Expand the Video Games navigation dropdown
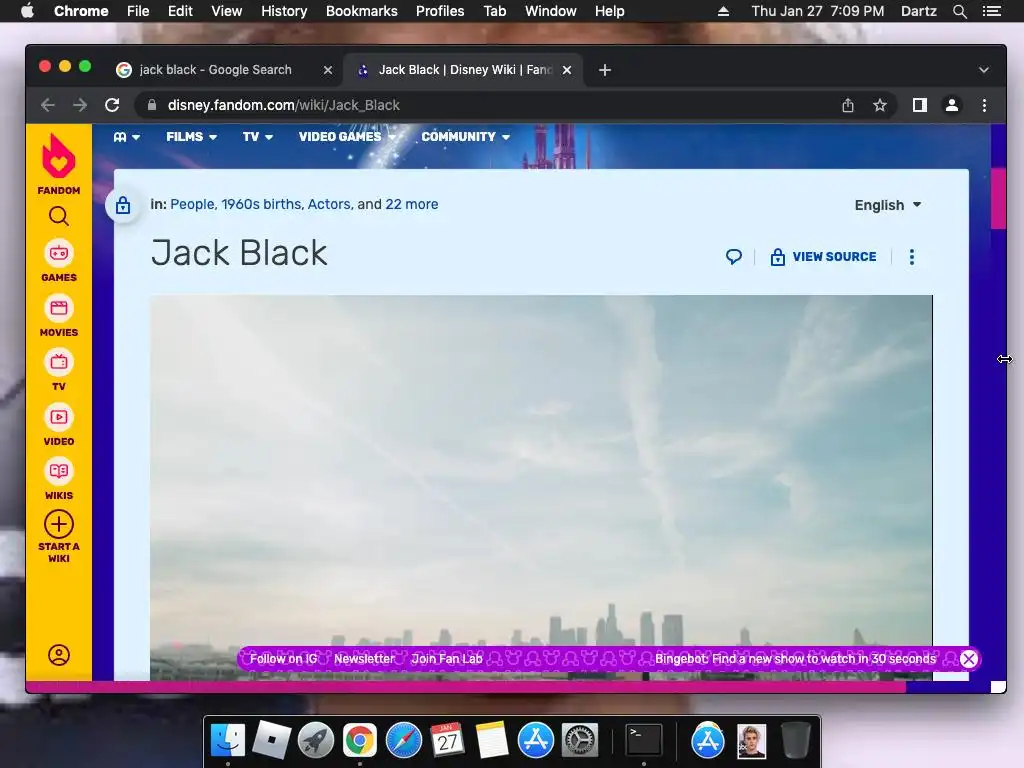This screenshot has width=1024, height=768. click(347, 136)
